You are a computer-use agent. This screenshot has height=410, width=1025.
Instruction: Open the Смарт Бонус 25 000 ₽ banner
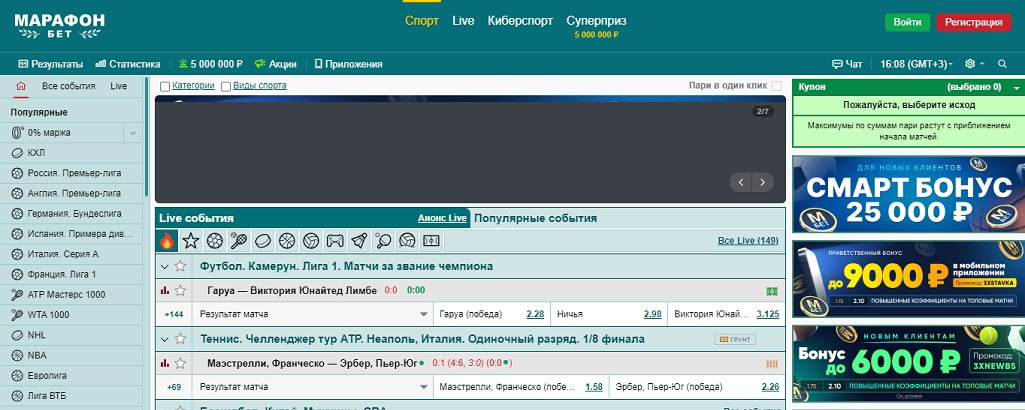pyautogui.click(x=909, y=194)
